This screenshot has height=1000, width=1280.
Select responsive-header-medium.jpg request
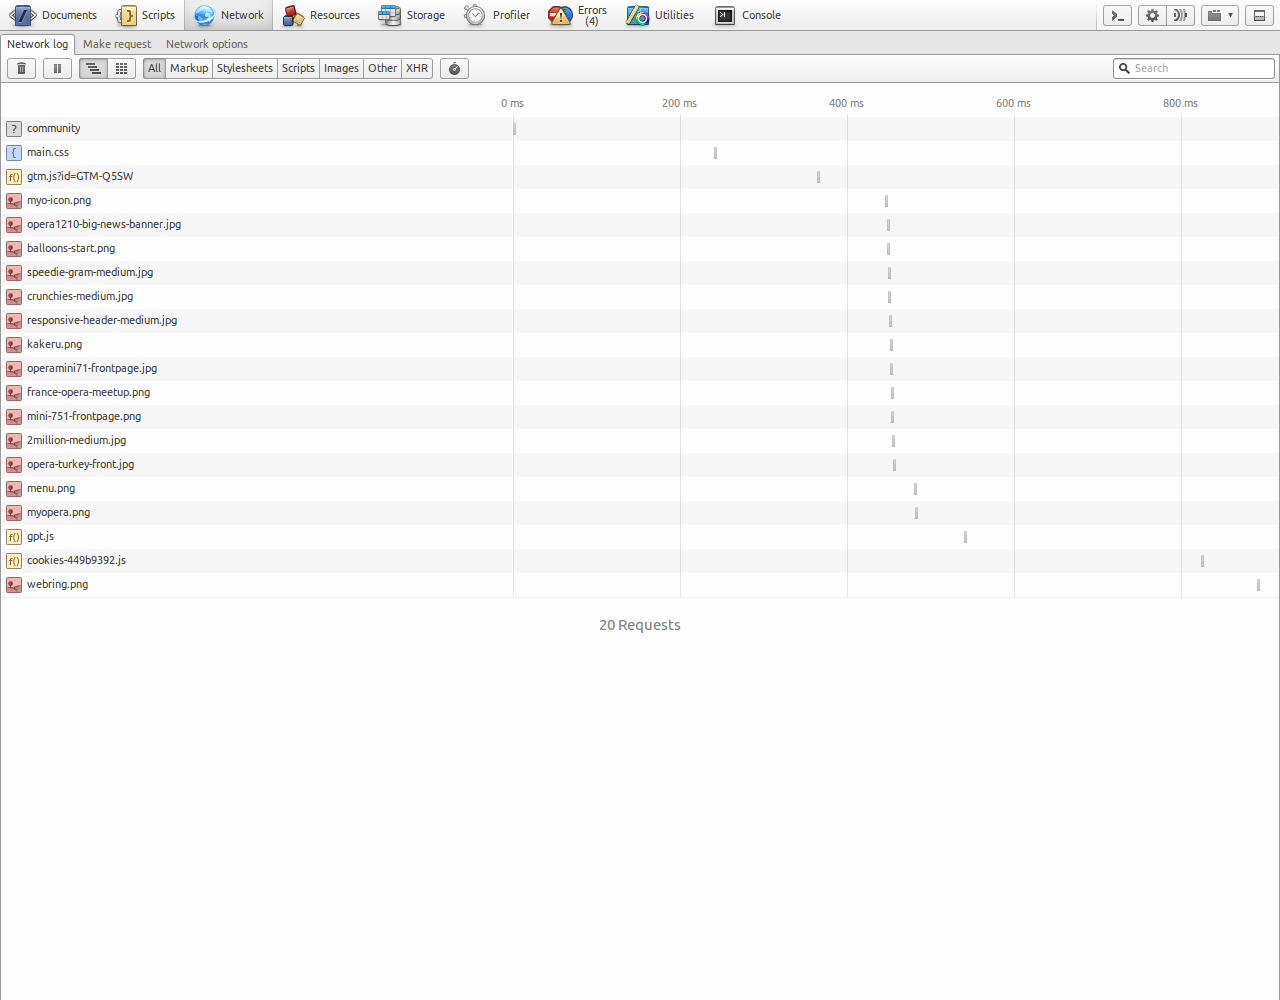[x=640, y=320]
